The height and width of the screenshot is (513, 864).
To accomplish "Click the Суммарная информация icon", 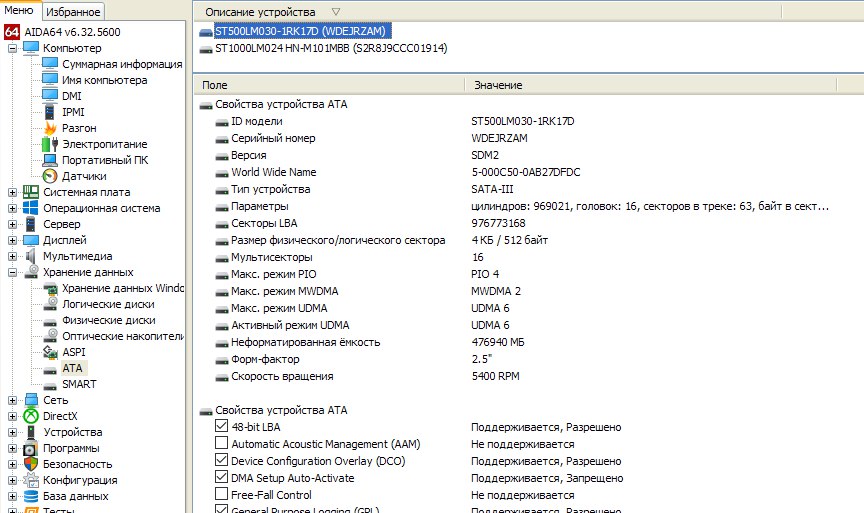I will pyautogui.click(x=50, y=64).
